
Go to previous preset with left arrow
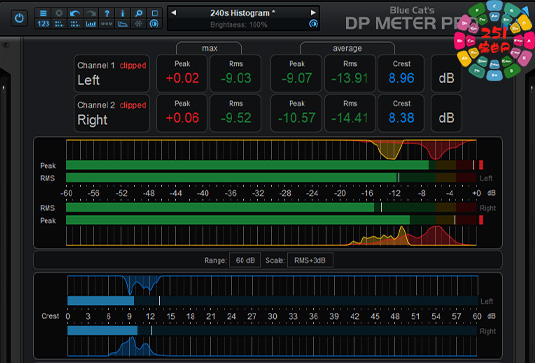[174, 13]
